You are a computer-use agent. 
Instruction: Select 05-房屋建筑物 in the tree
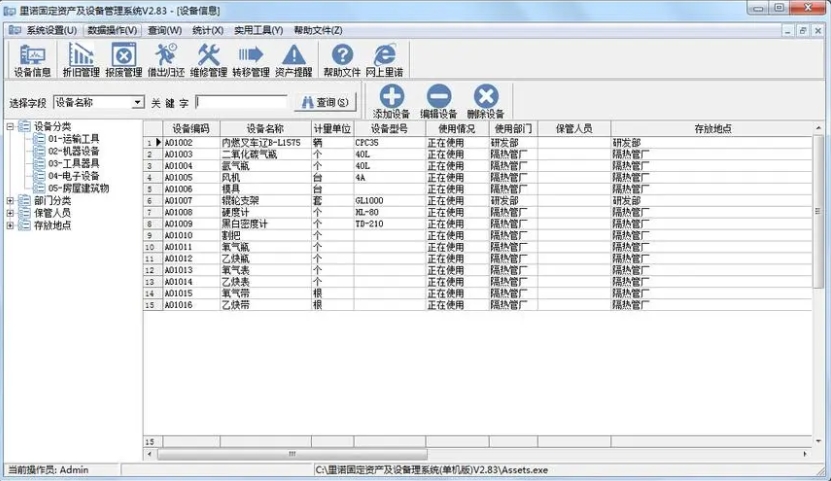tap(78, 188)
